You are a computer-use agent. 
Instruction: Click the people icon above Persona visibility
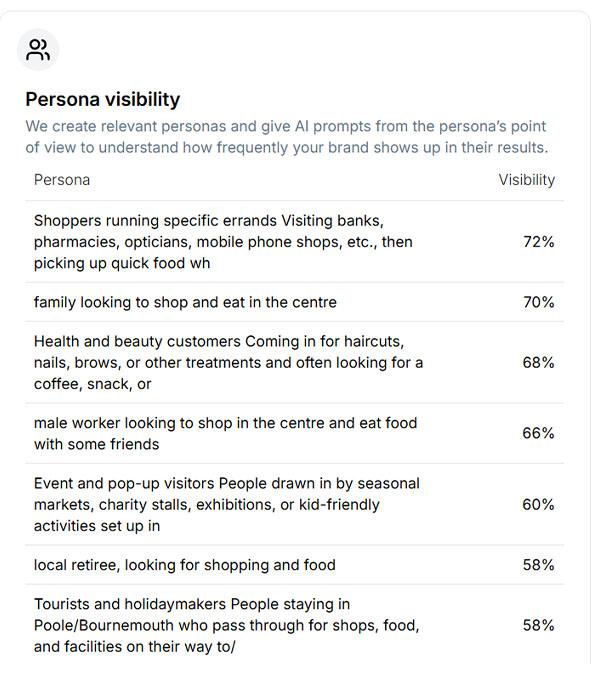click(39, 50)
